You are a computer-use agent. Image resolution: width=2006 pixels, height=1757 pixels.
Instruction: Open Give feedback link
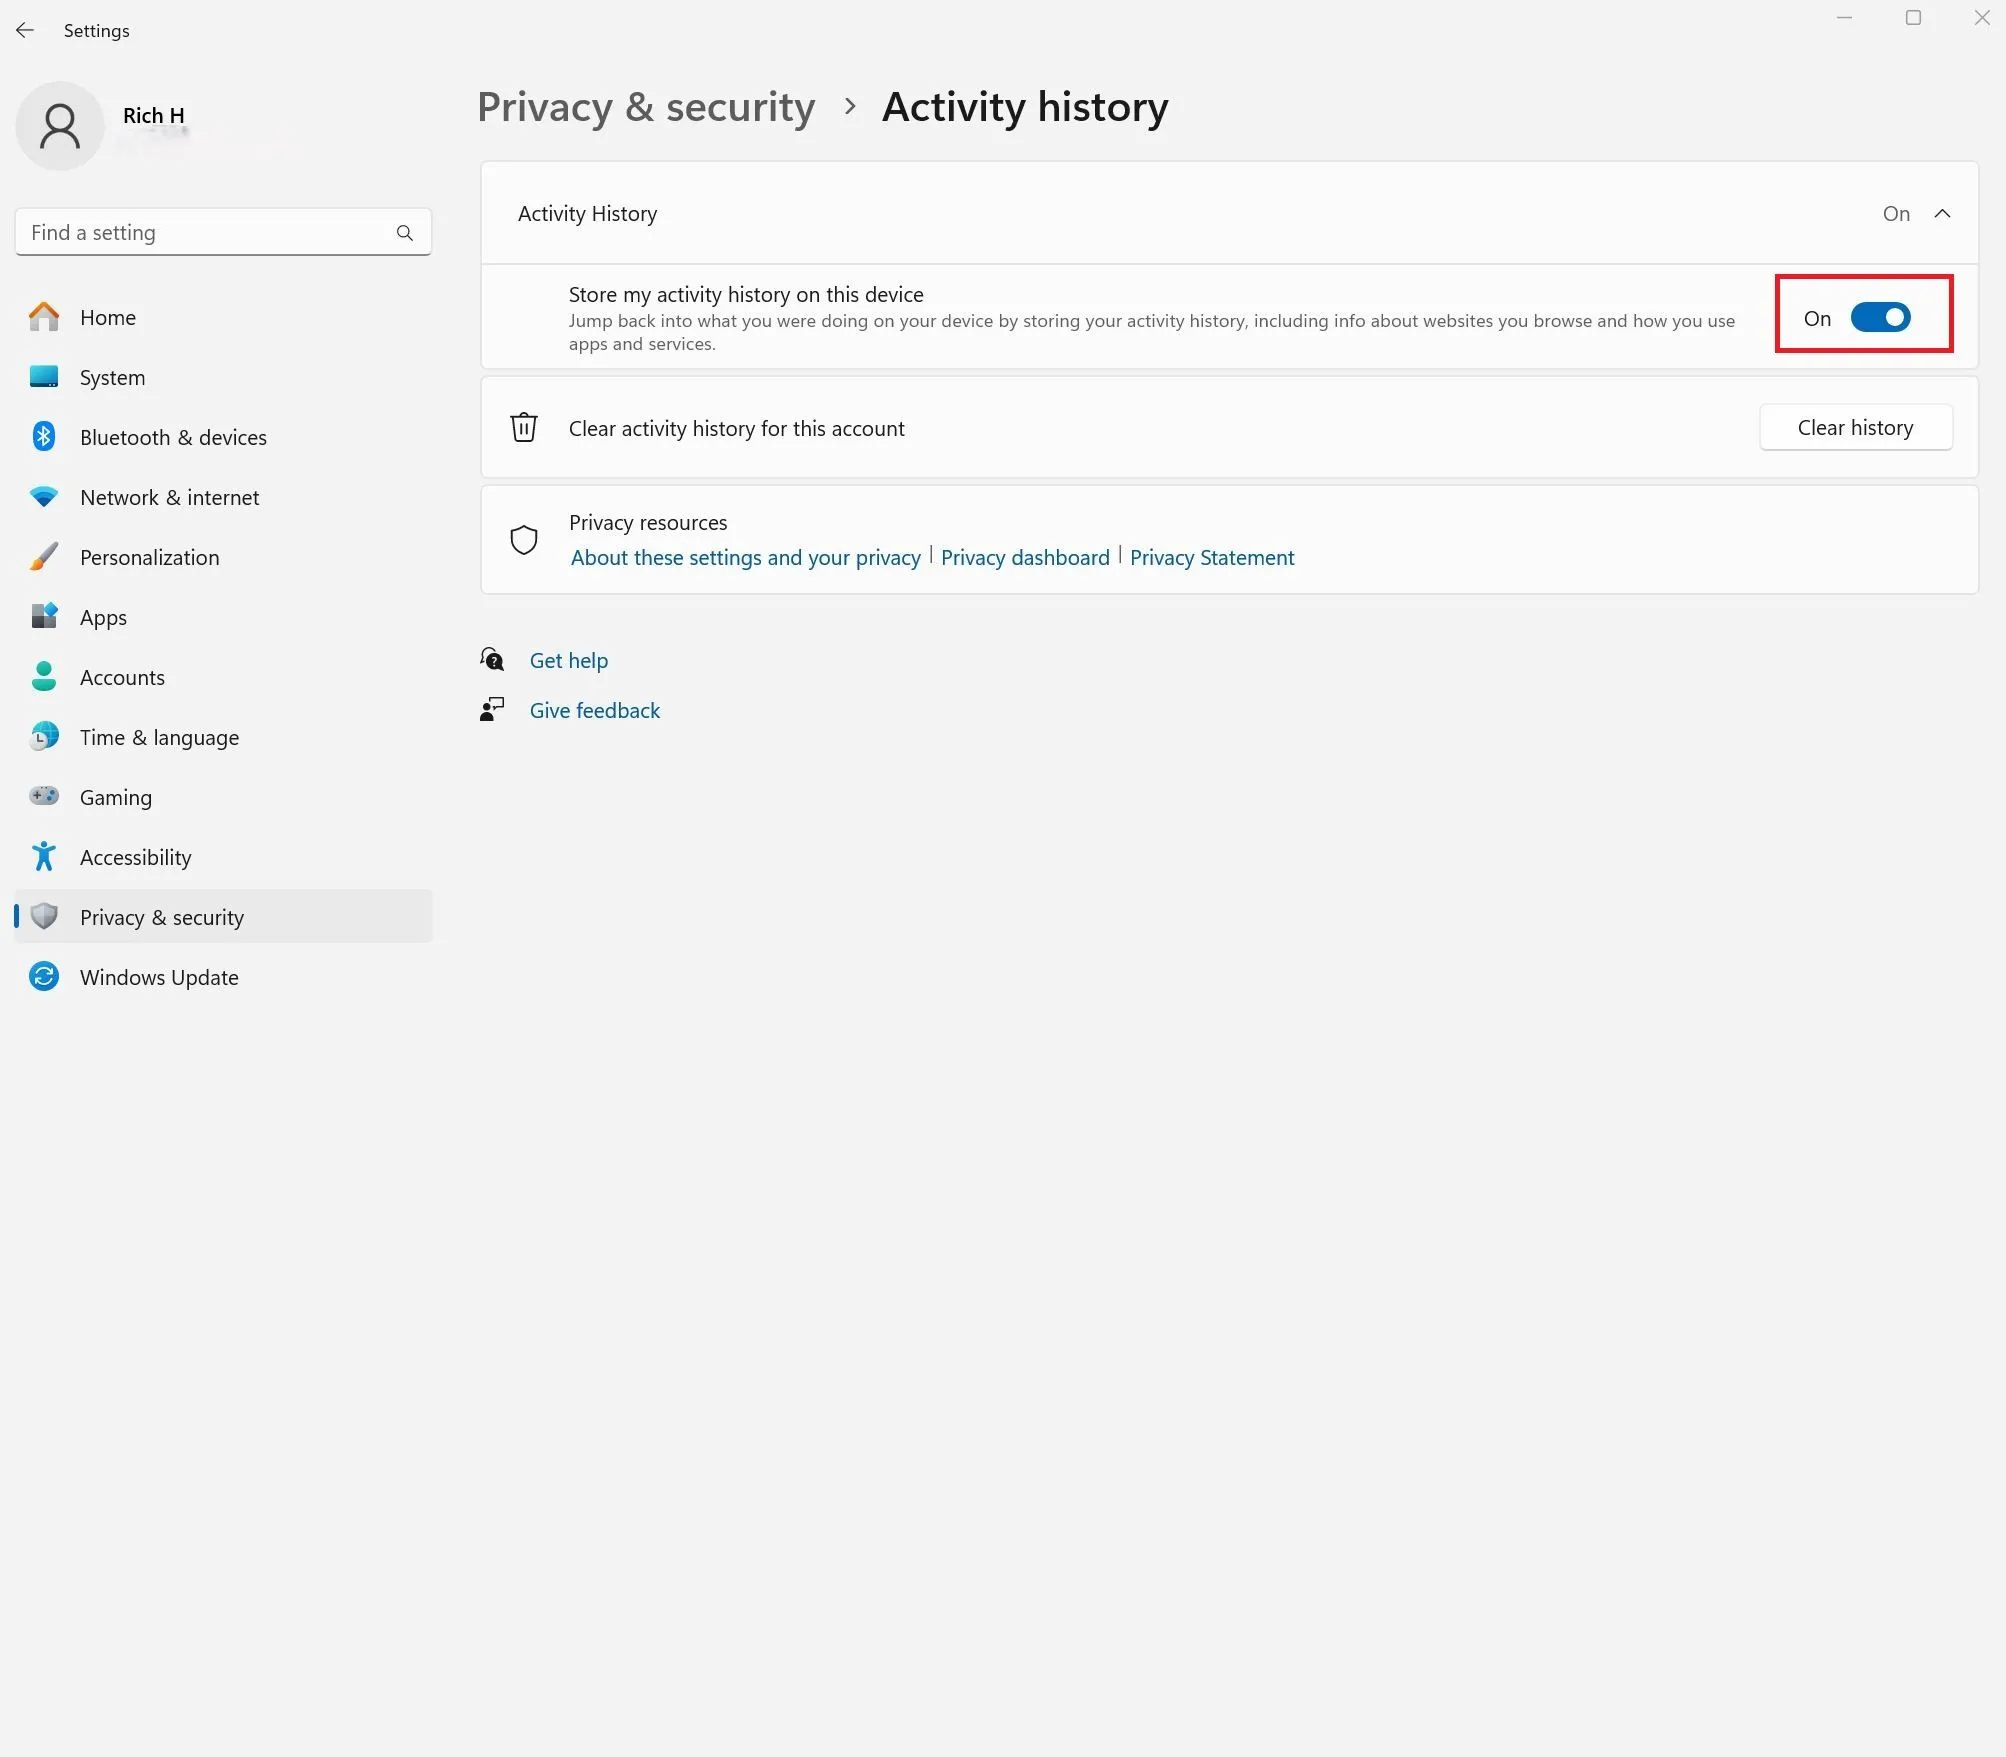pos(594,710)
